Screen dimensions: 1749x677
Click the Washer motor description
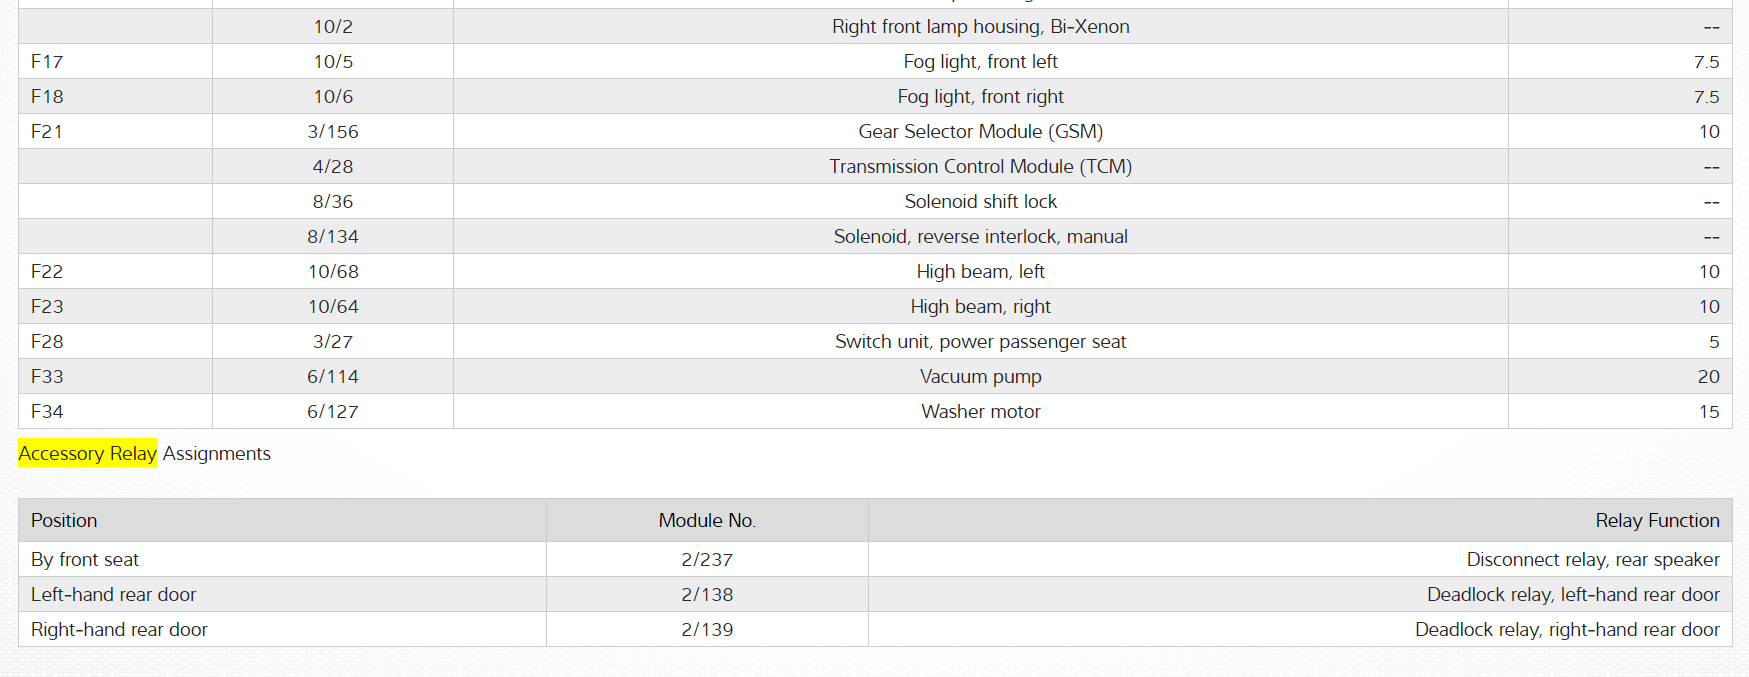click(x=980, y=412)
